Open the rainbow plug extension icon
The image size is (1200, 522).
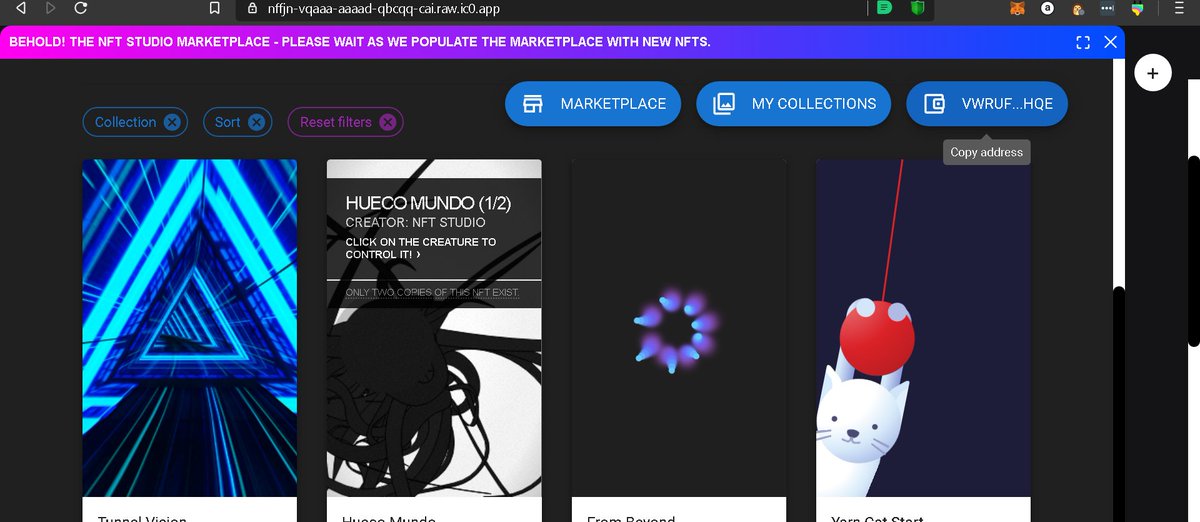pyautogui.click(x=1137, y=8)
